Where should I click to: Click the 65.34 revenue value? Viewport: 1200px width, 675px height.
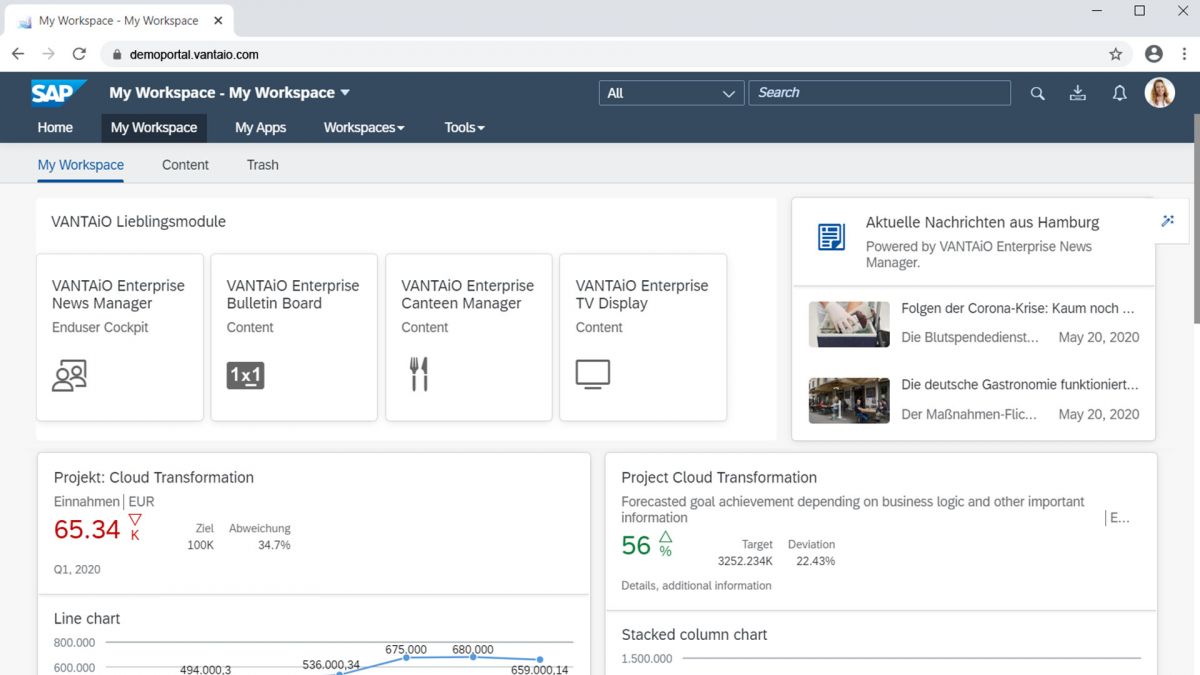point(87,529)
